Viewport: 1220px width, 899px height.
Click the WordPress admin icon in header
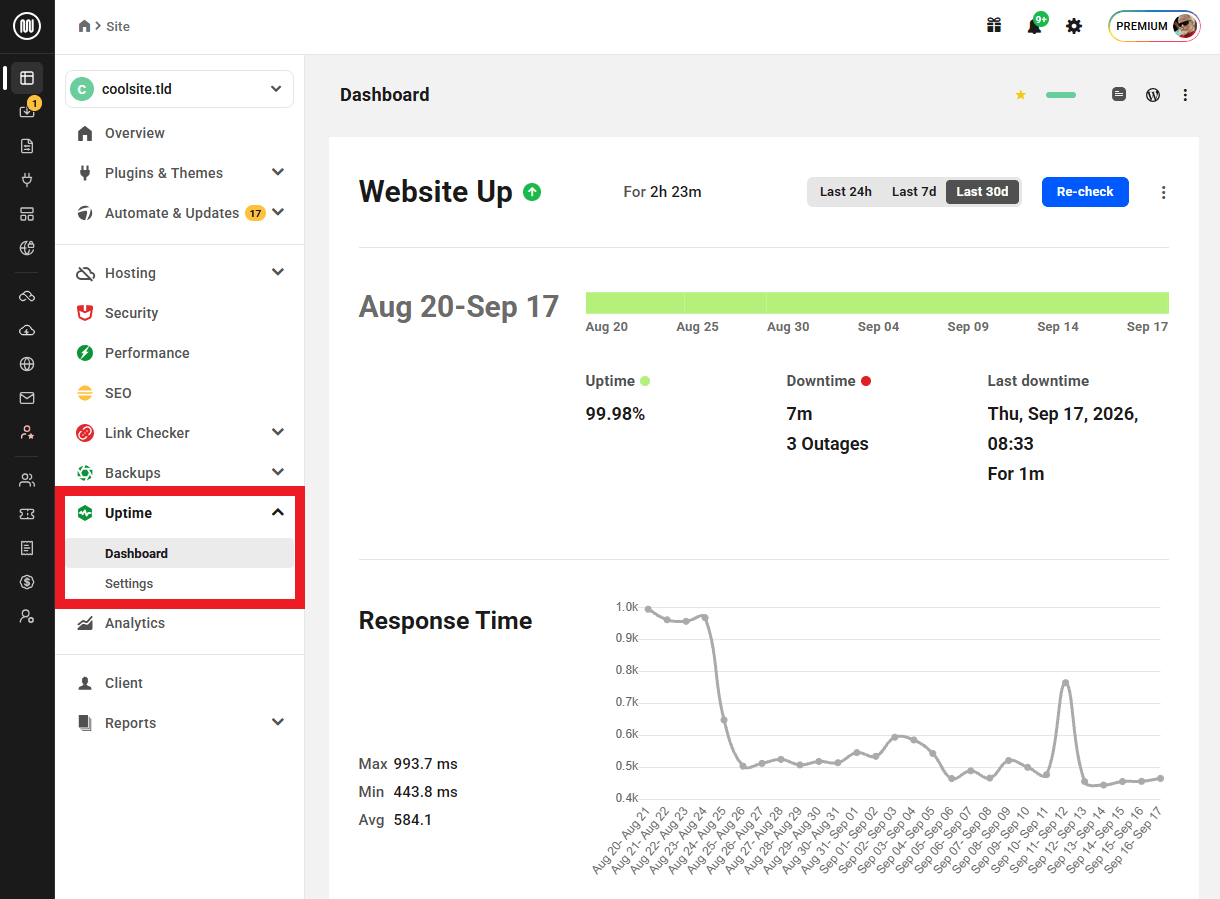(x=1153, y=95)
